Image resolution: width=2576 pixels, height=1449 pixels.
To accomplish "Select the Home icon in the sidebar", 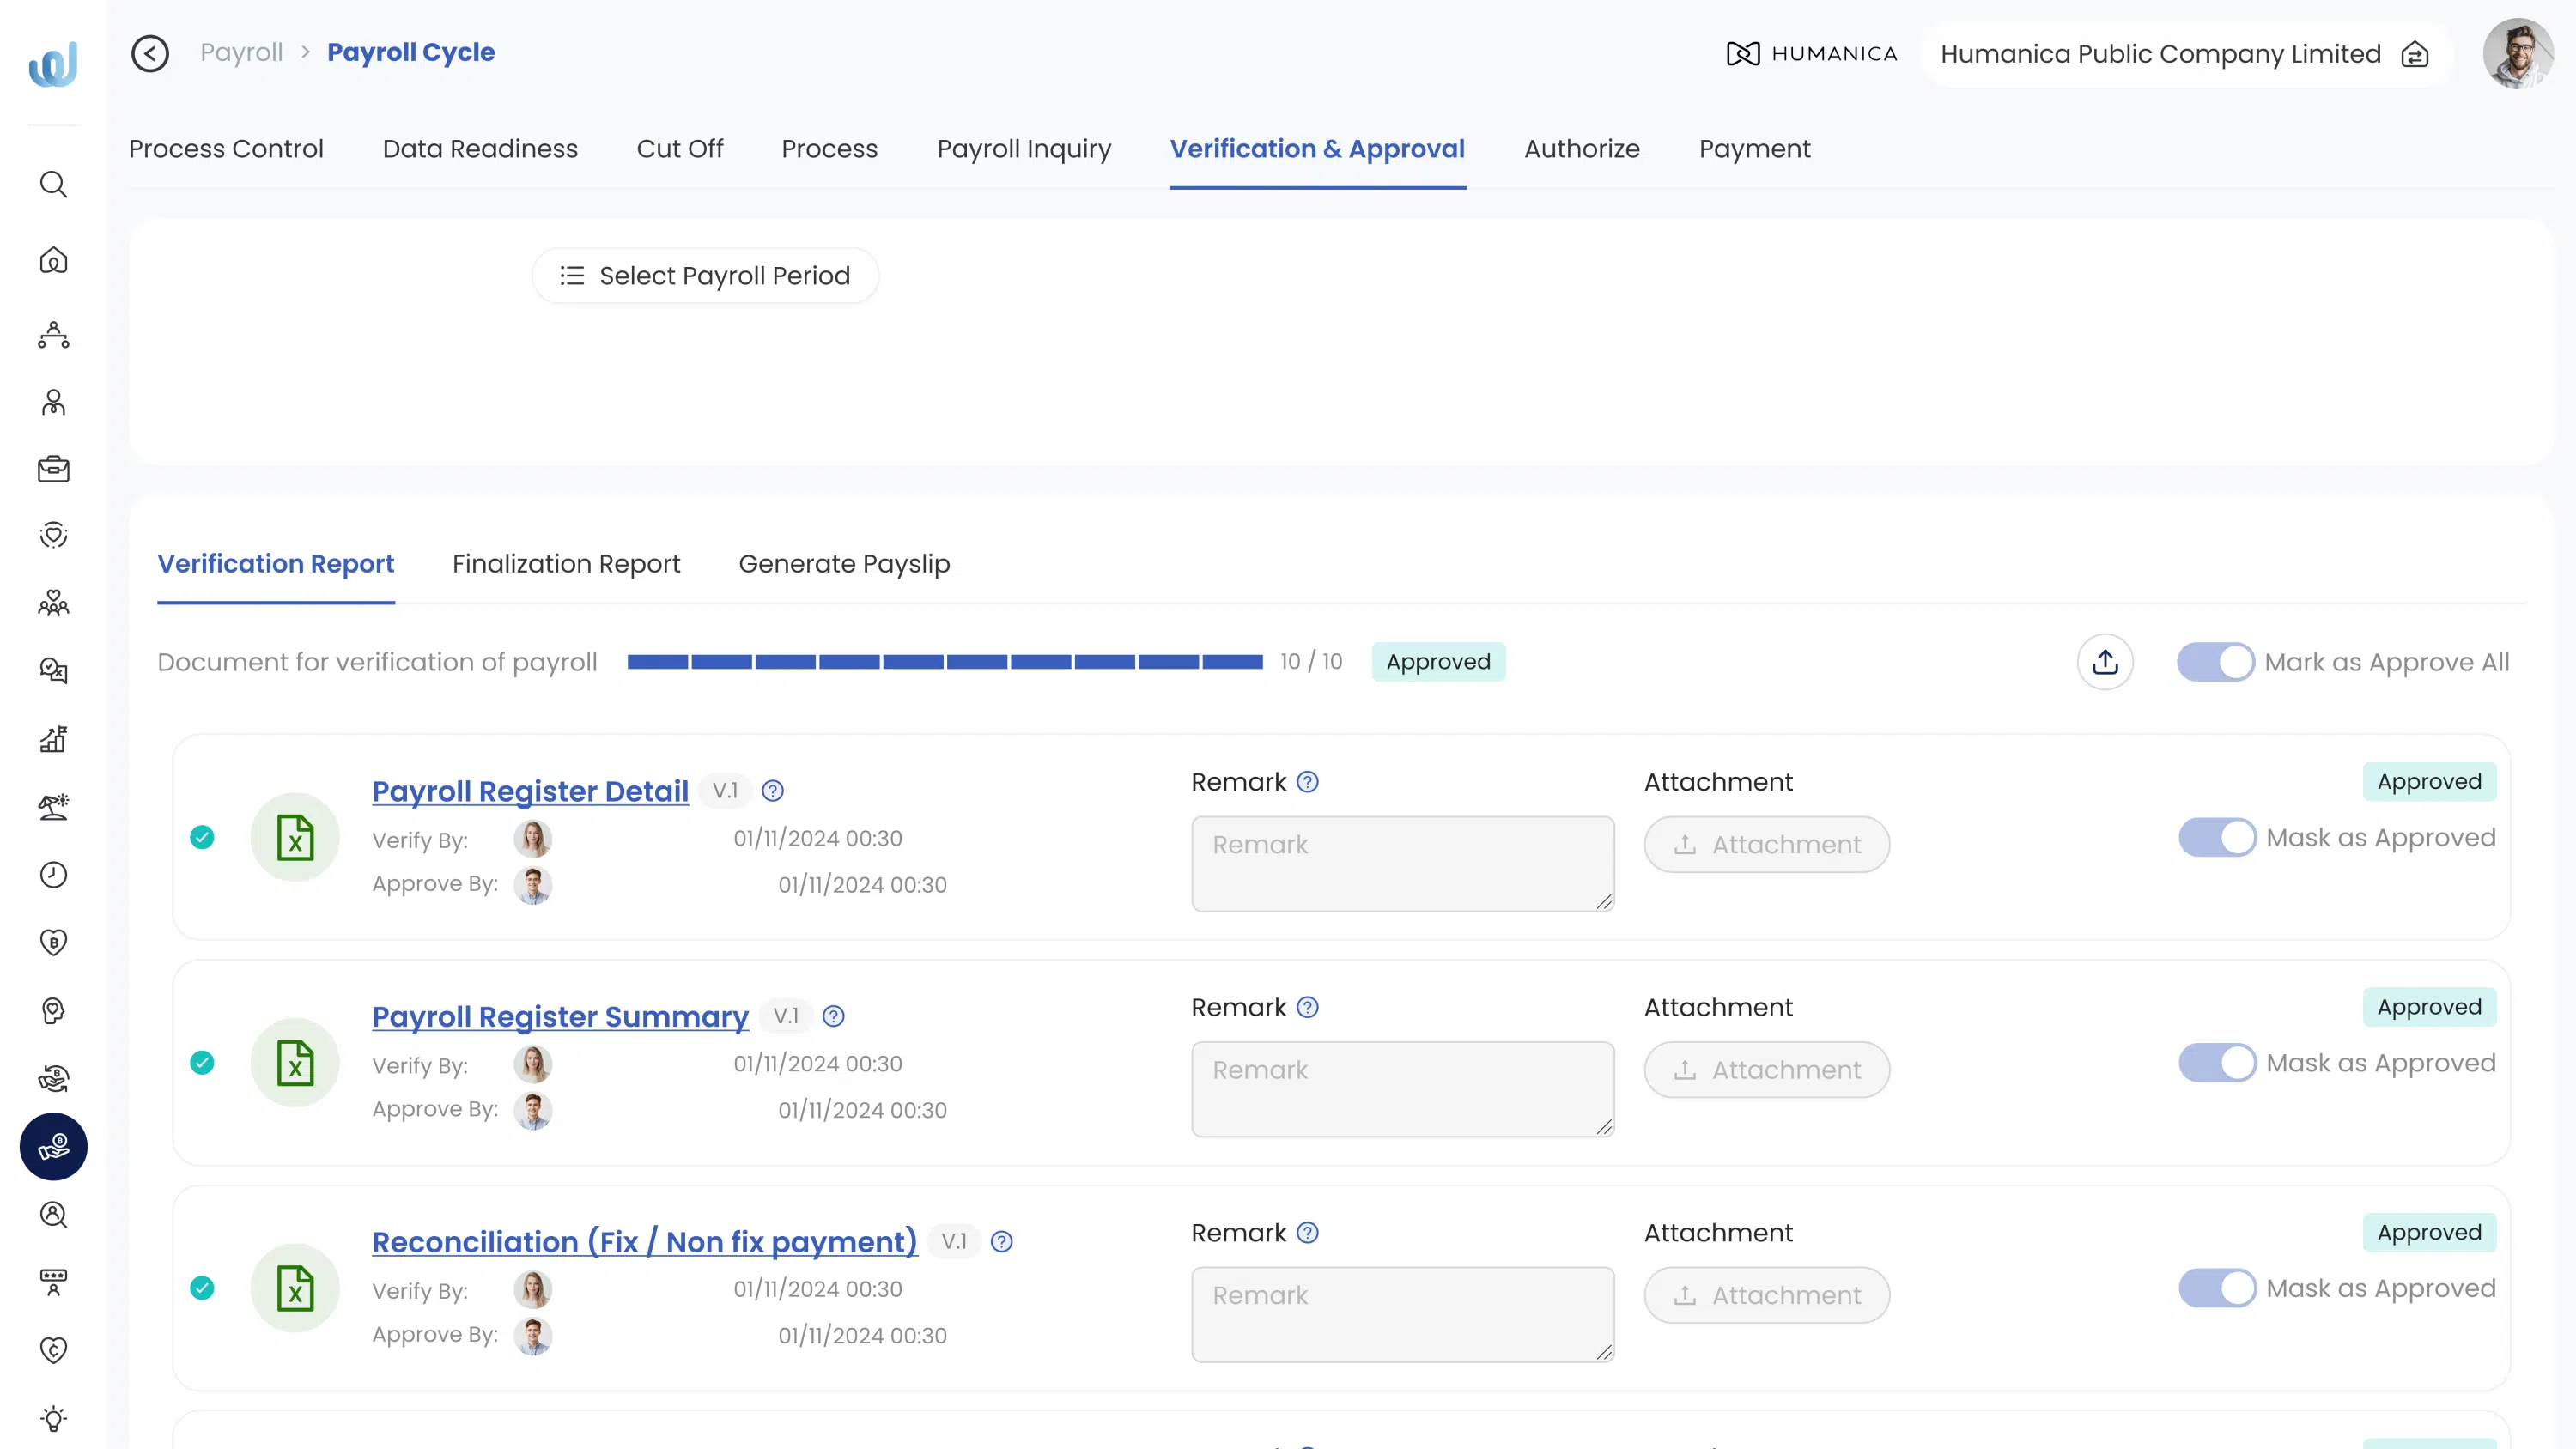I will click(53, 260).
